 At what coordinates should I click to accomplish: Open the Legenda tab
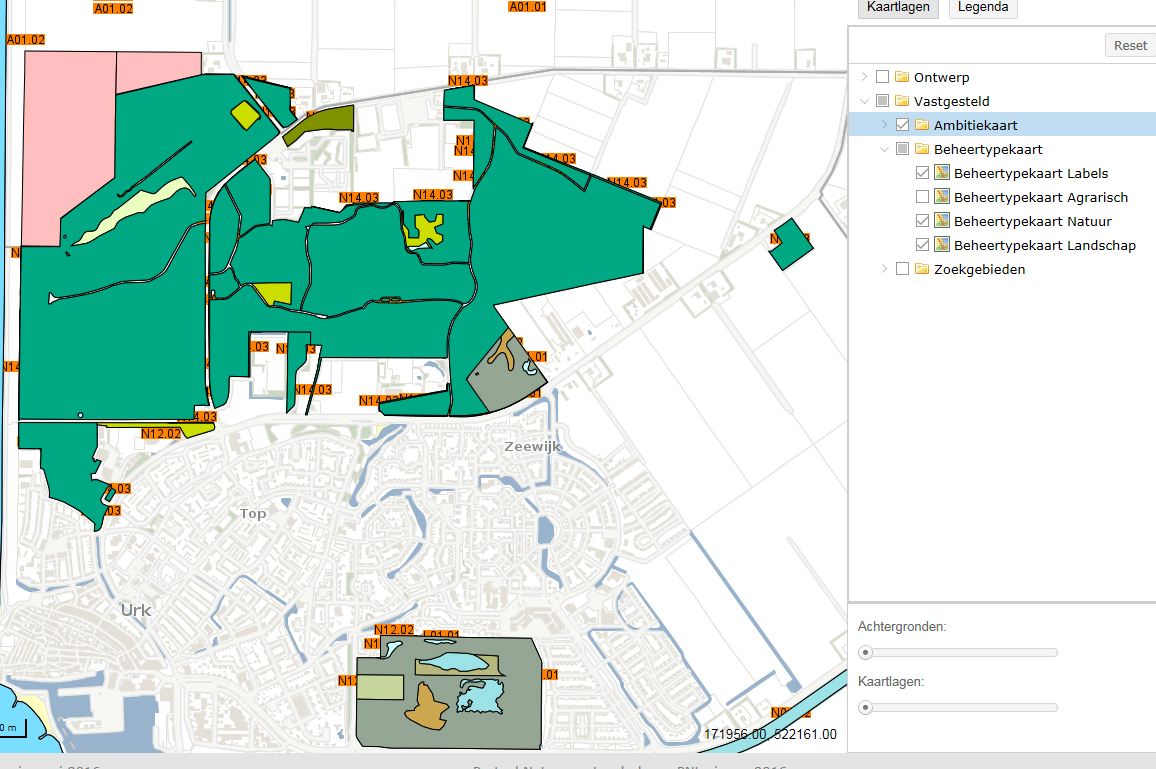983,7
